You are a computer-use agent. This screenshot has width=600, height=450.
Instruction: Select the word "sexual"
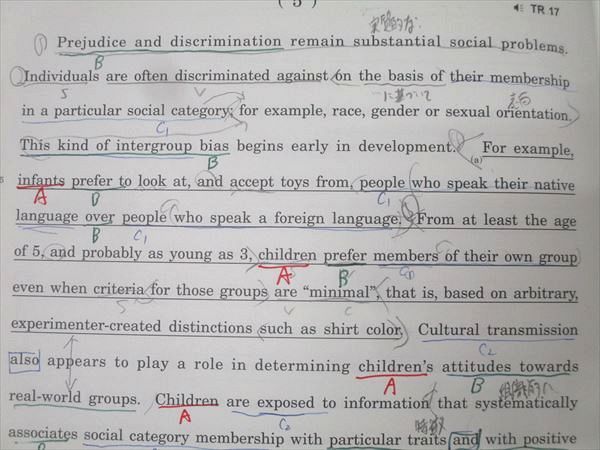coord(467,112)
